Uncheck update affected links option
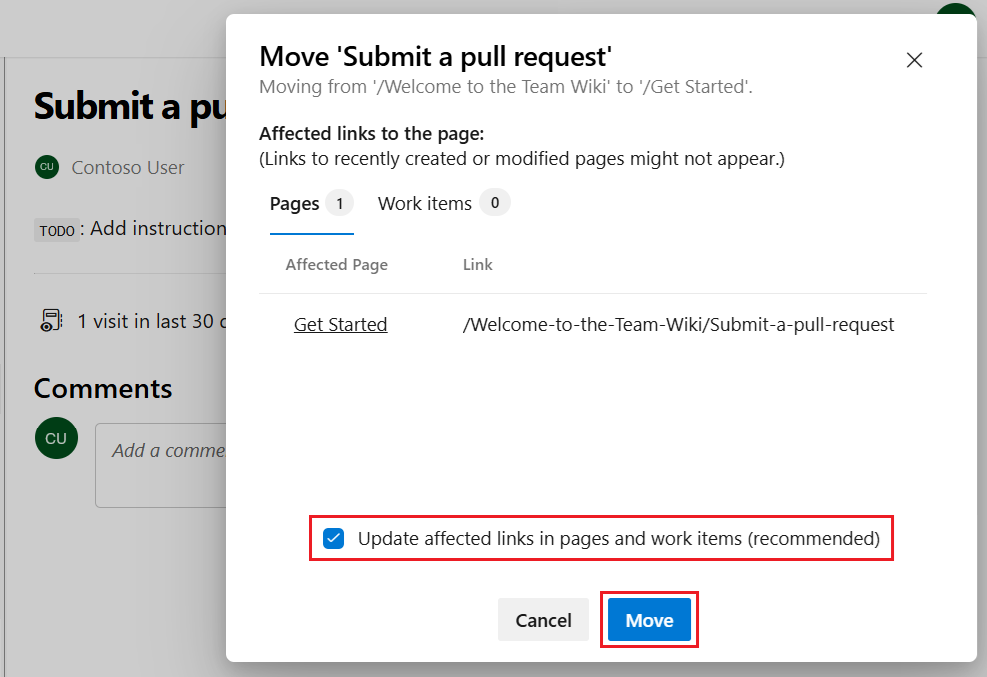 click(332, 538)
